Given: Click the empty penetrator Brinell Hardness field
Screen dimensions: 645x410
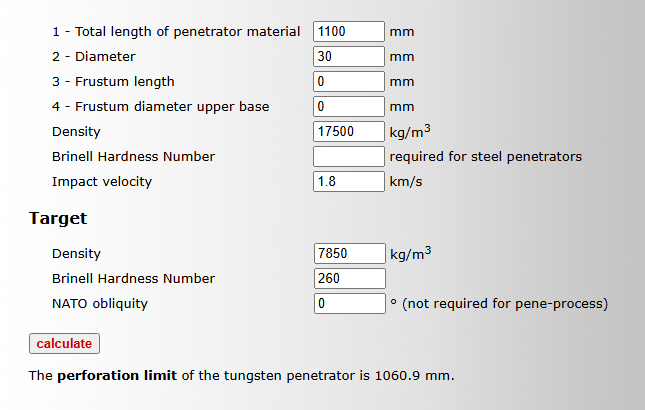Looking at the screenshot, I should tap(349, 157).
